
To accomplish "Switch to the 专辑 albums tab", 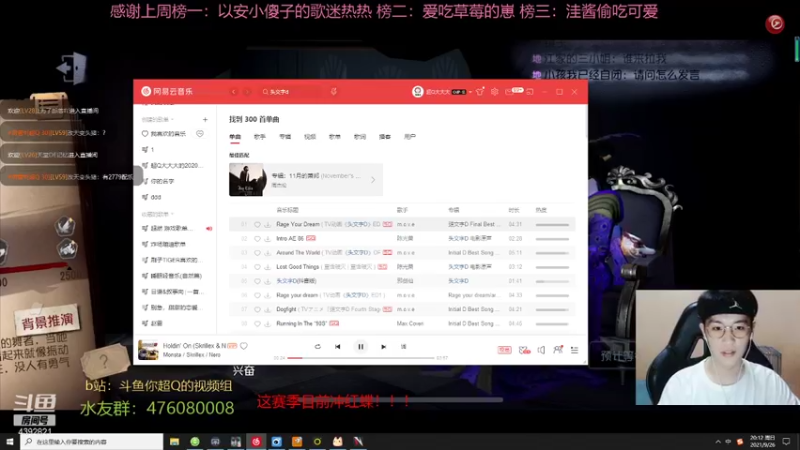I will pos(285,137).
